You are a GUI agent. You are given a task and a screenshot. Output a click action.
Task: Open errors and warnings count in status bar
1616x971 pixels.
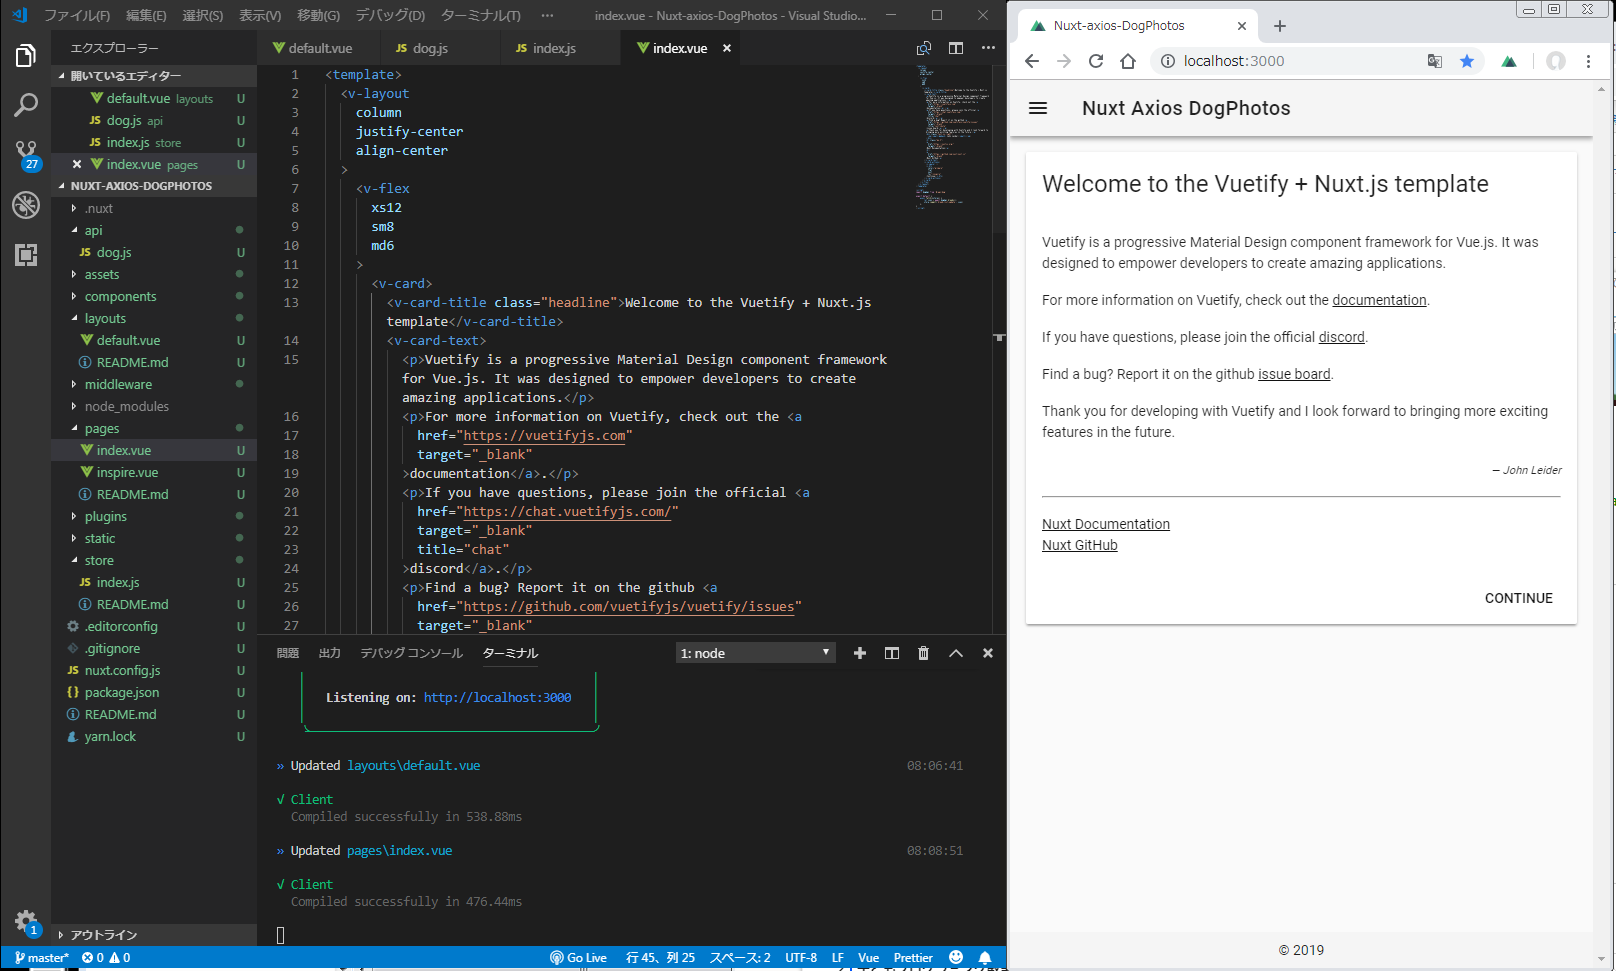[x=107, y=958]
